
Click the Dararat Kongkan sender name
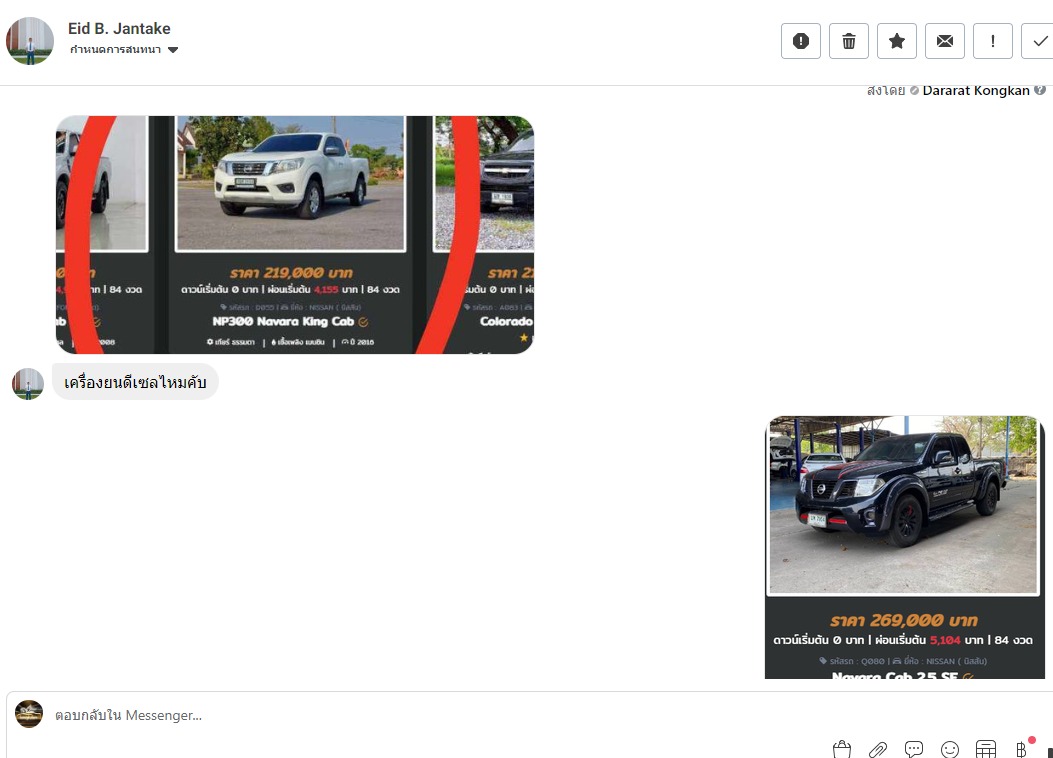976,90
